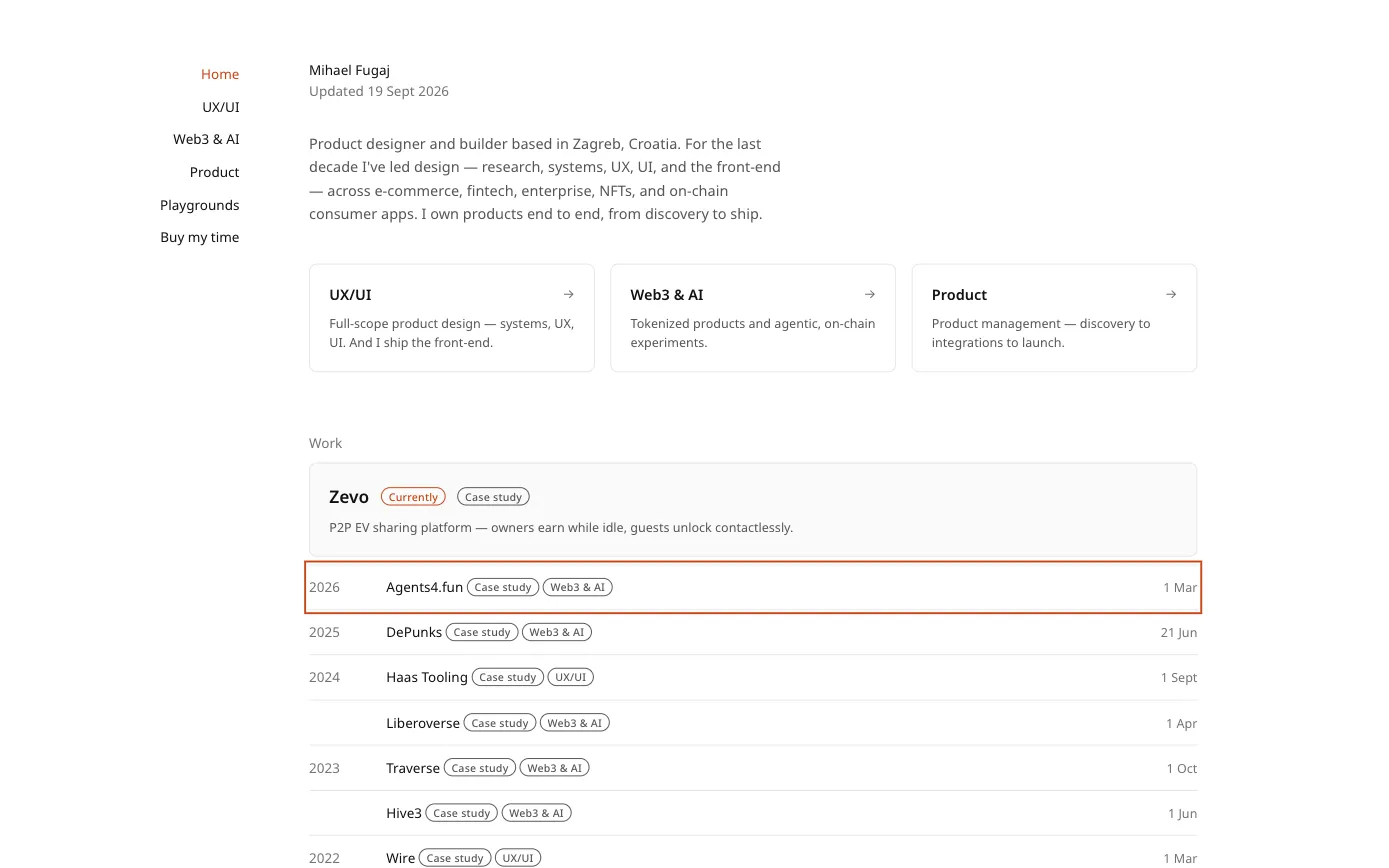Open the Home navigation link
1389x868 pixels.
pyautogui.click(x=220, y=74)
